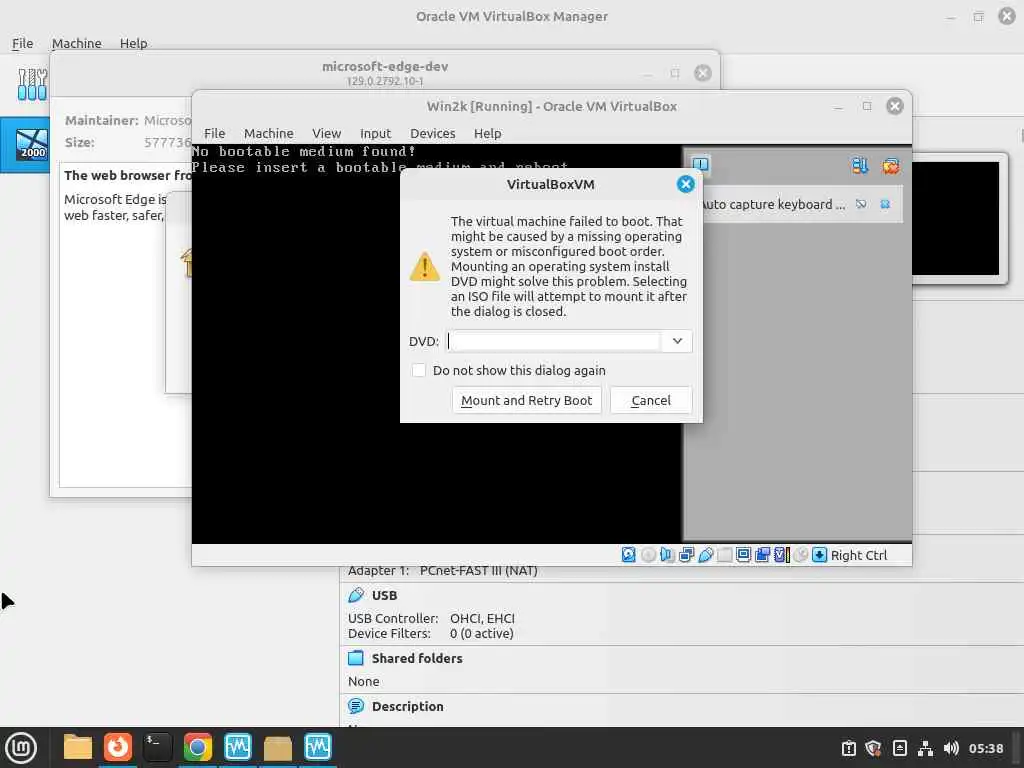Click the Shared folders section icon
This screenshot has width=1024, height=768.
pos(356,658)
